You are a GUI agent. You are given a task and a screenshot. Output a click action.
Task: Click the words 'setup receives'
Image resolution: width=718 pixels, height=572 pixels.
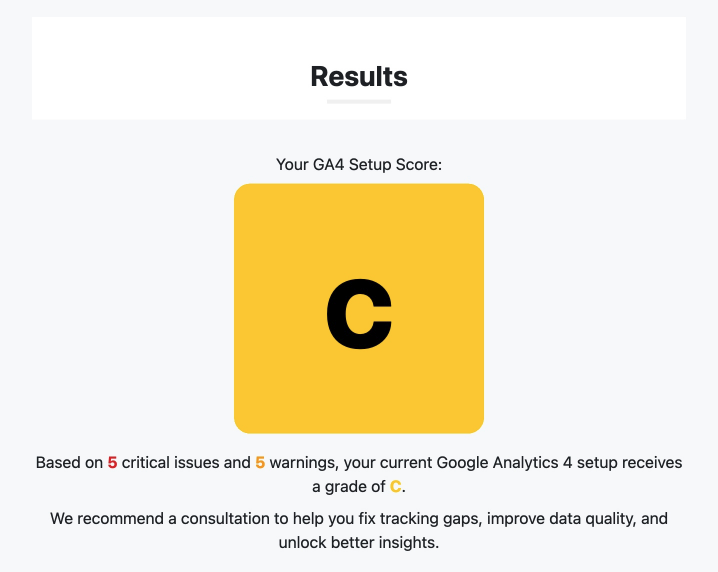[630, 463]
